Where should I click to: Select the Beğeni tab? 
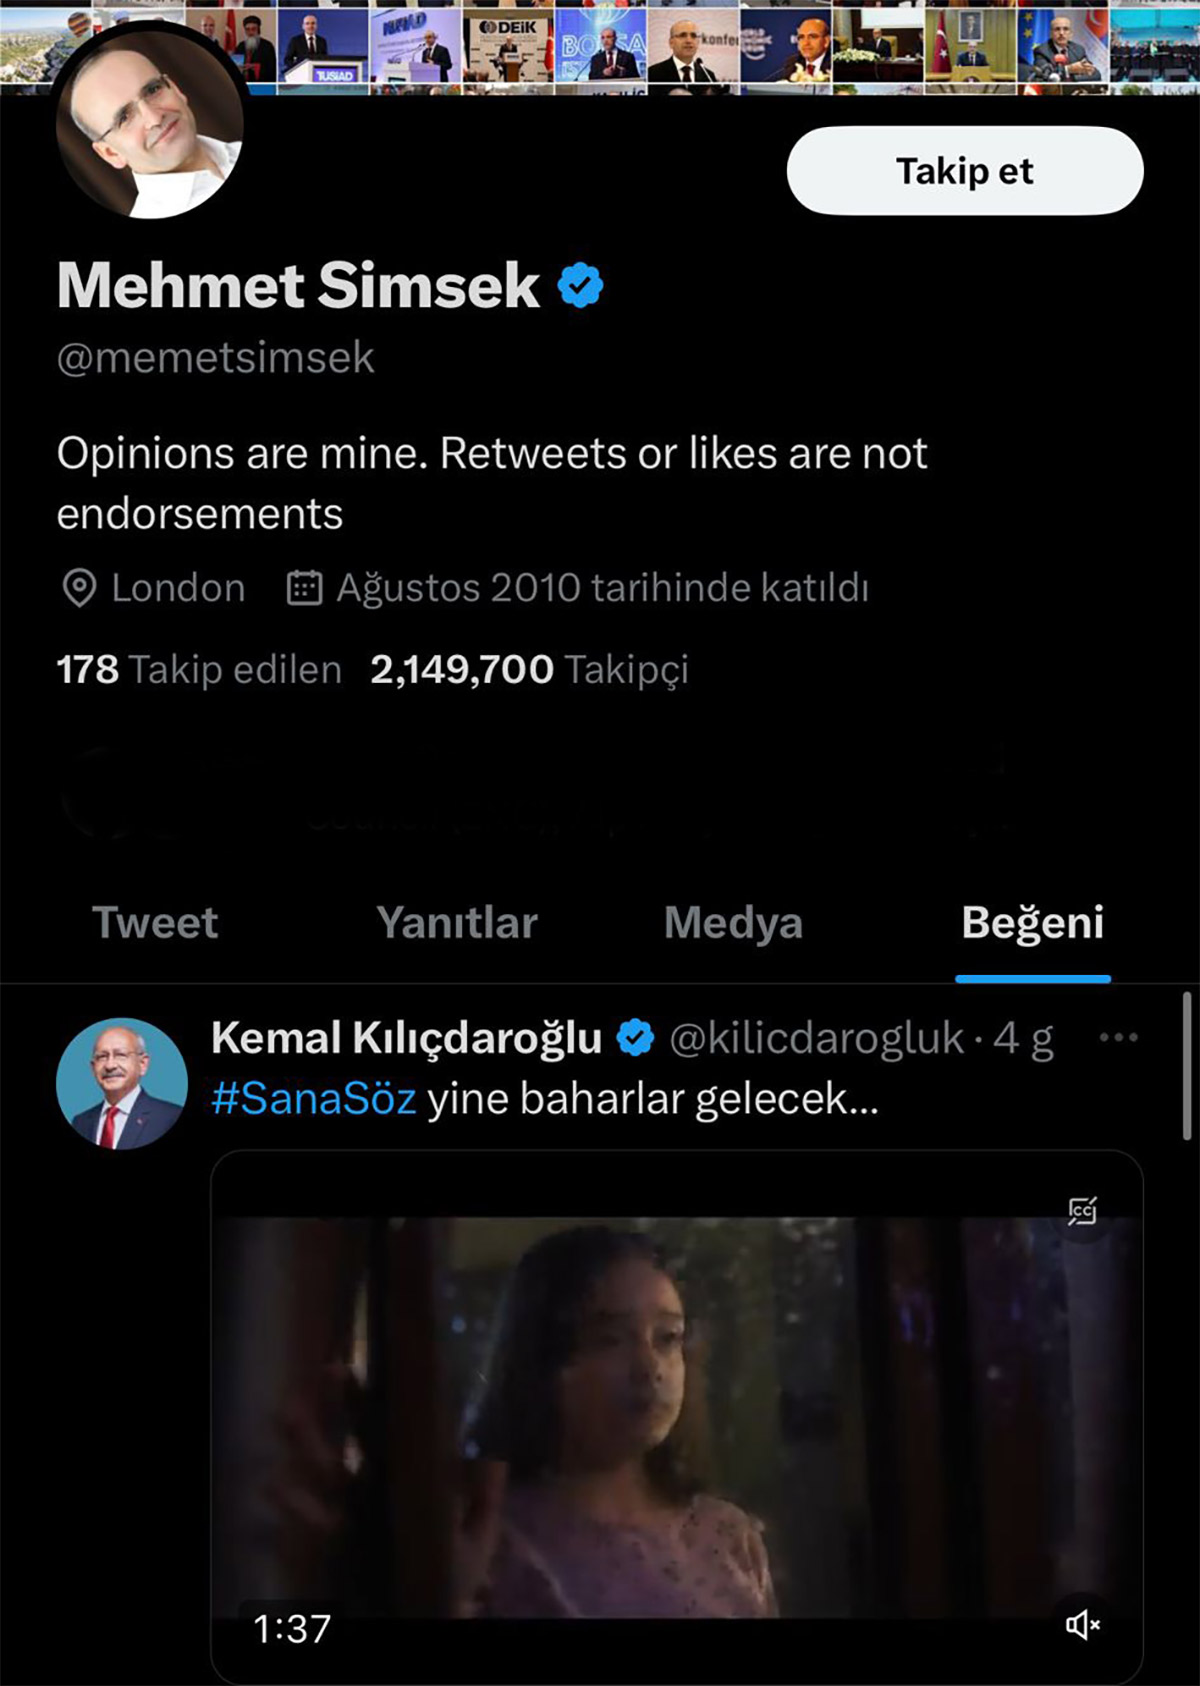[x=1032, y=923]
